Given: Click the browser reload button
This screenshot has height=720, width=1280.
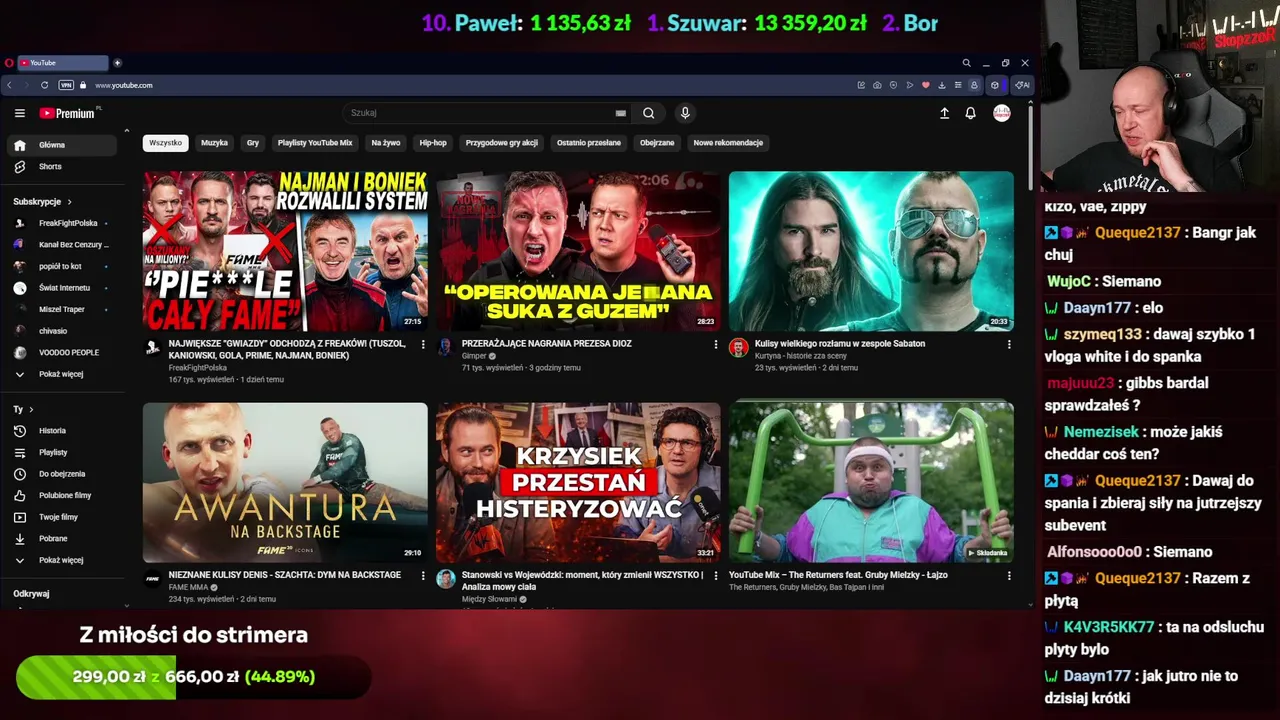Looking at the screenshot, I should click(x=44, y=85).
